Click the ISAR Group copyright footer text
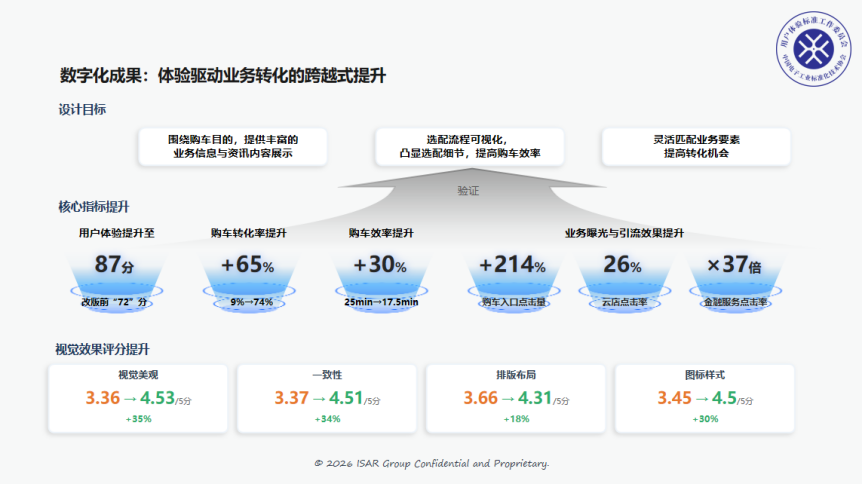This screenshot has width=863, height=485. 431,463
